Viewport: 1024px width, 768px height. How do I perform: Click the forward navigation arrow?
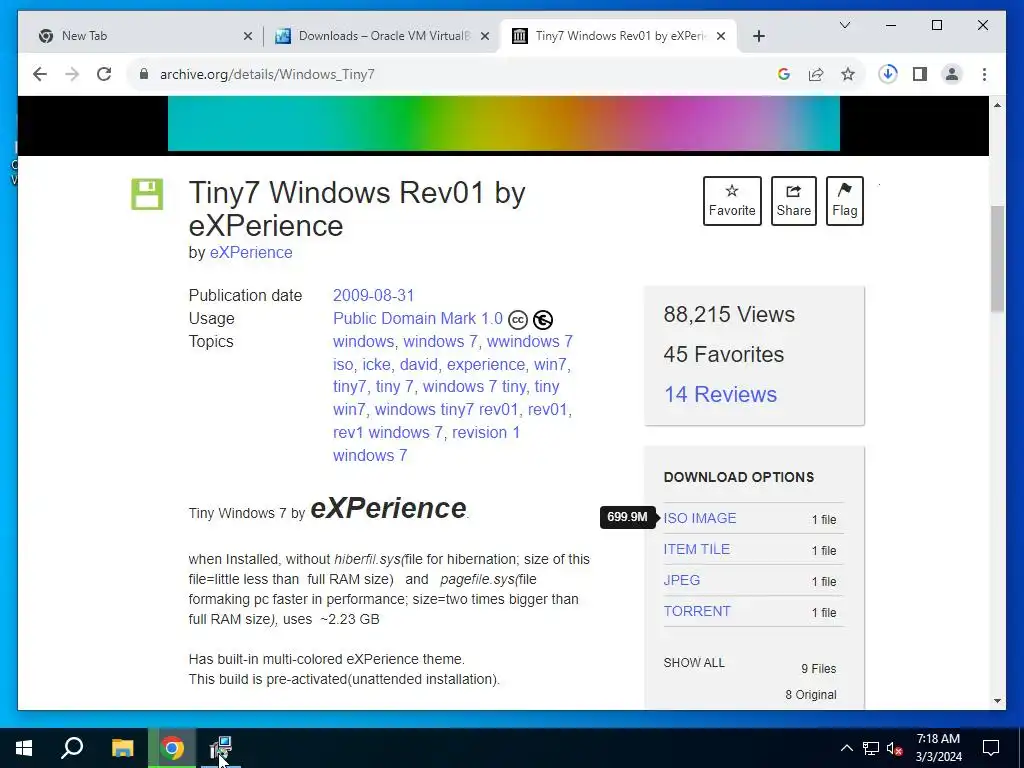tap(72, 74)
